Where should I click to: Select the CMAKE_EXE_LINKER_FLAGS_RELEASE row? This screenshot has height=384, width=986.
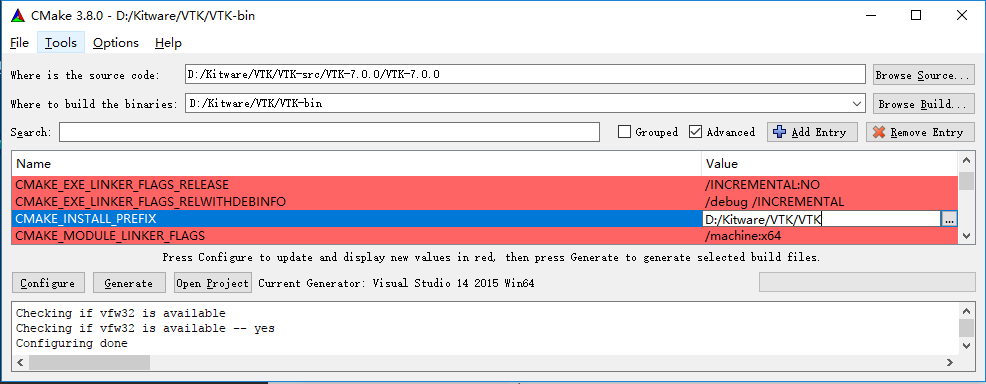coord(484,185)
